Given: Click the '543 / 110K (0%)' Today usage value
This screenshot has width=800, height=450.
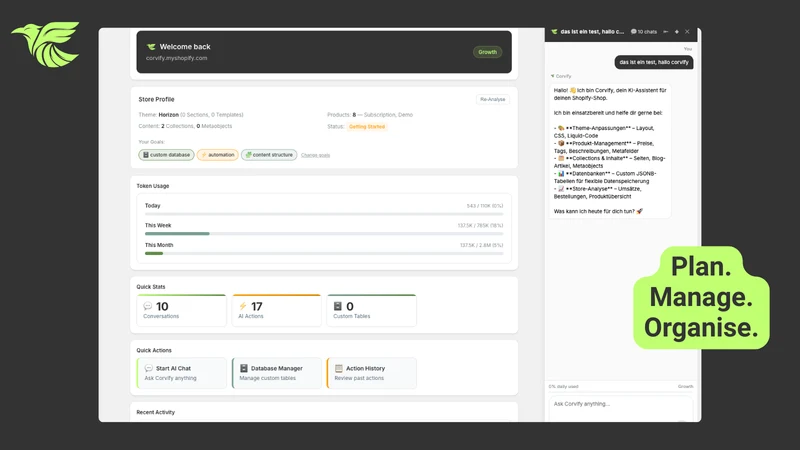Looking at the screenshot, I should pos(485,206).
